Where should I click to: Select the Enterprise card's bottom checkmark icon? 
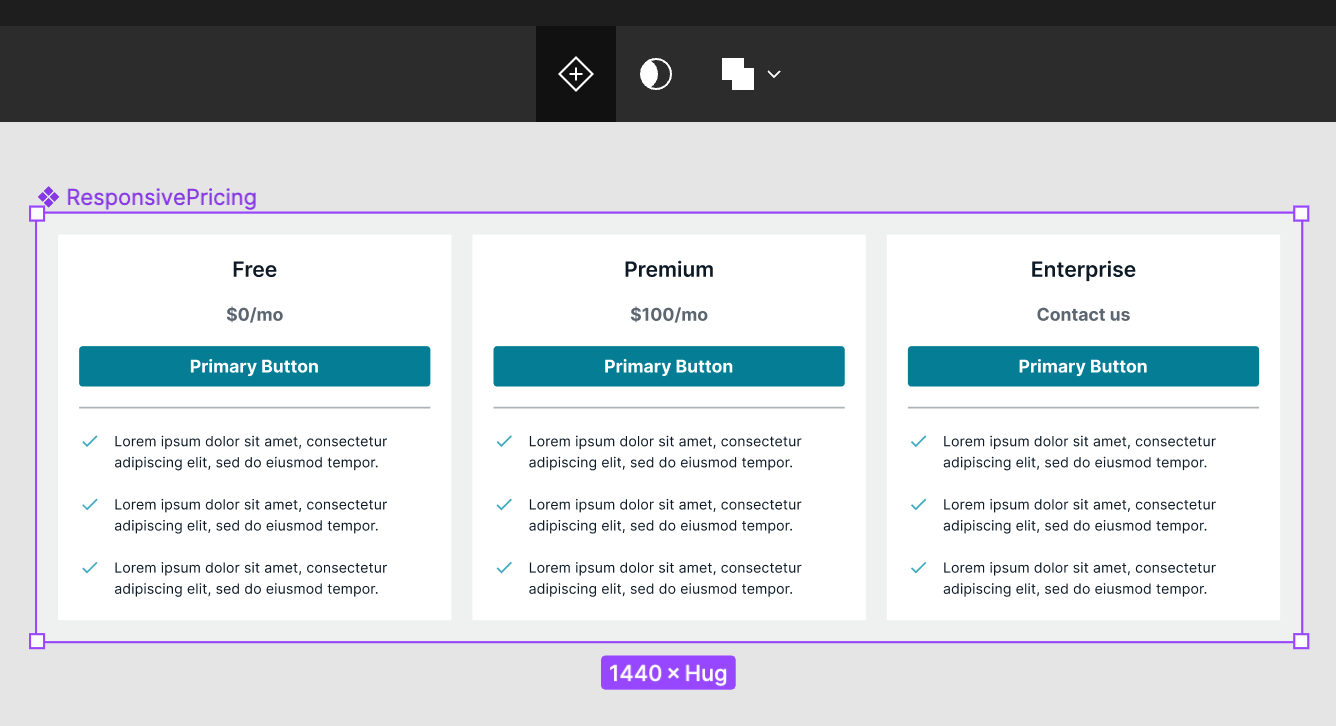[918, 568]
